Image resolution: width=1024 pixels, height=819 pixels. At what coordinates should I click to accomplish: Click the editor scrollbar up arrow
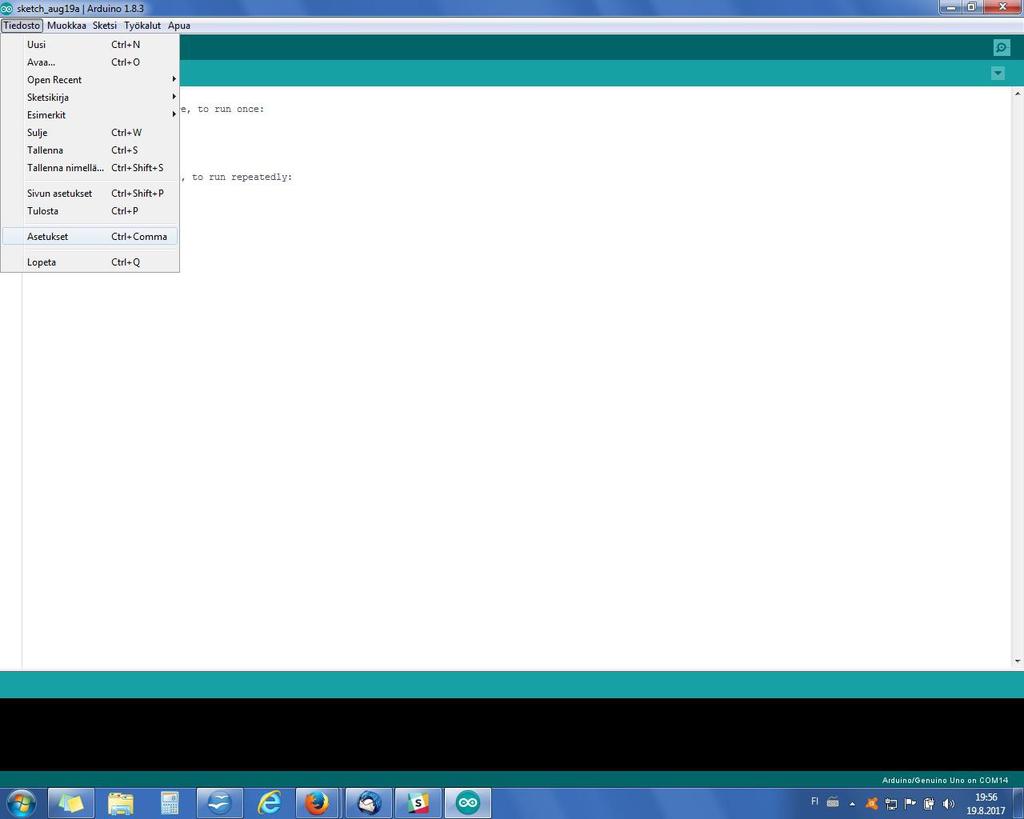(1017, 94)
